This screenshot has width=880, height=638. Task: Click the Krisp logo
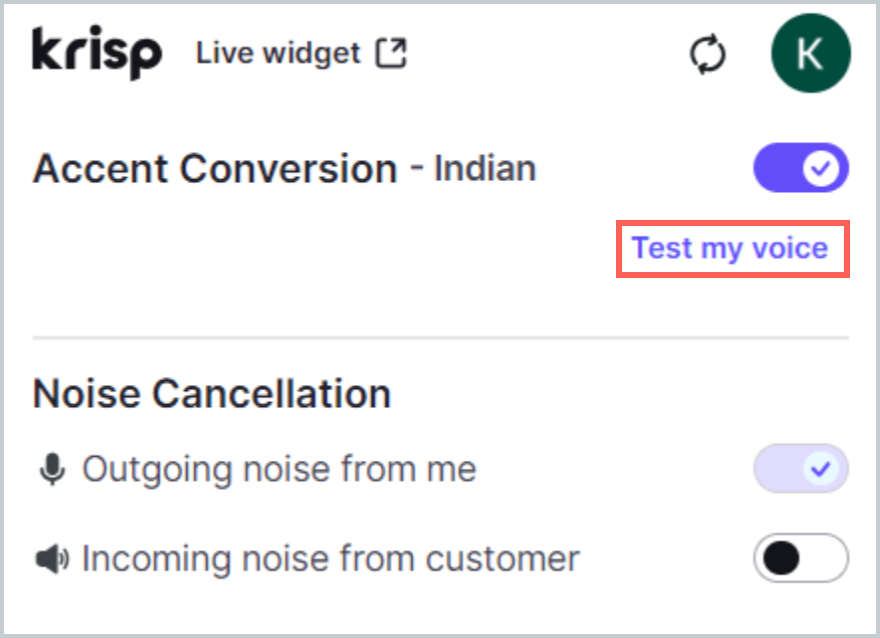[x=95, y=52]
